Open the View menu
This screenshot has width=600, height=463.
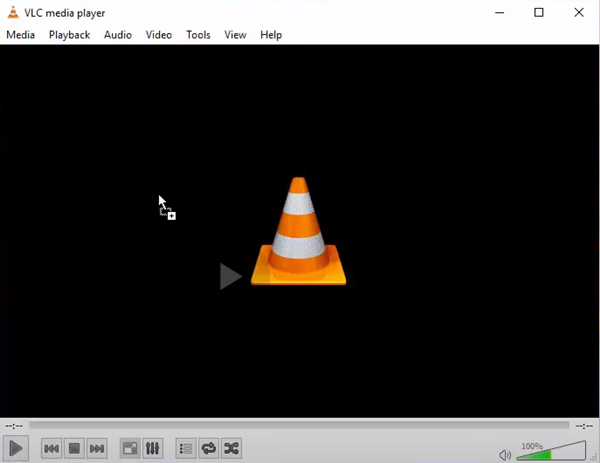click(235, 35)
